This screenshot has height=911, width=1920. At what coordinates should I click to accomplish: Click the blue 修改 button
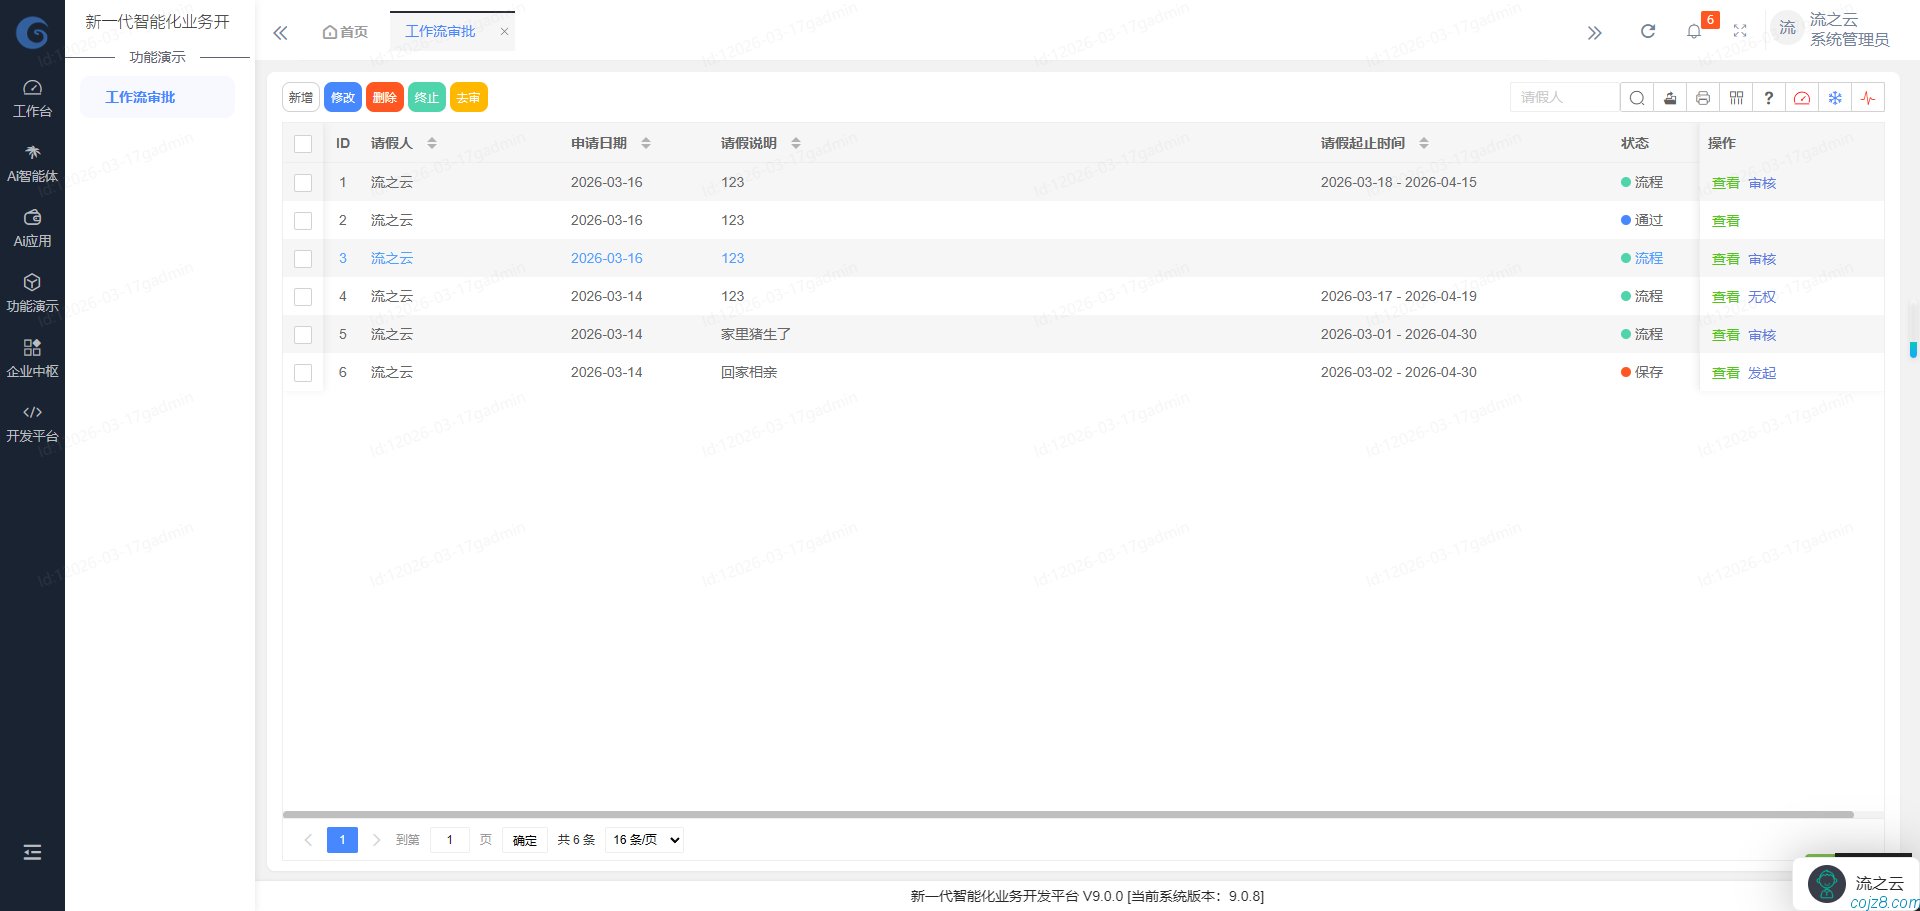[x=343, y=98]
